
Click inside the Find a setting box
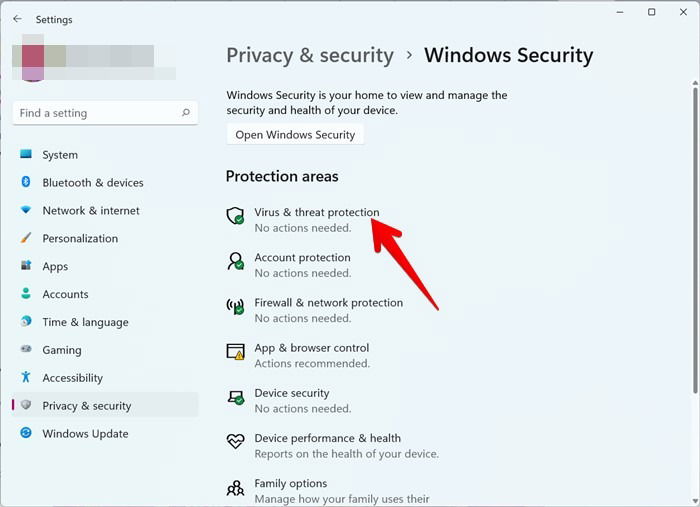[105, 113]
